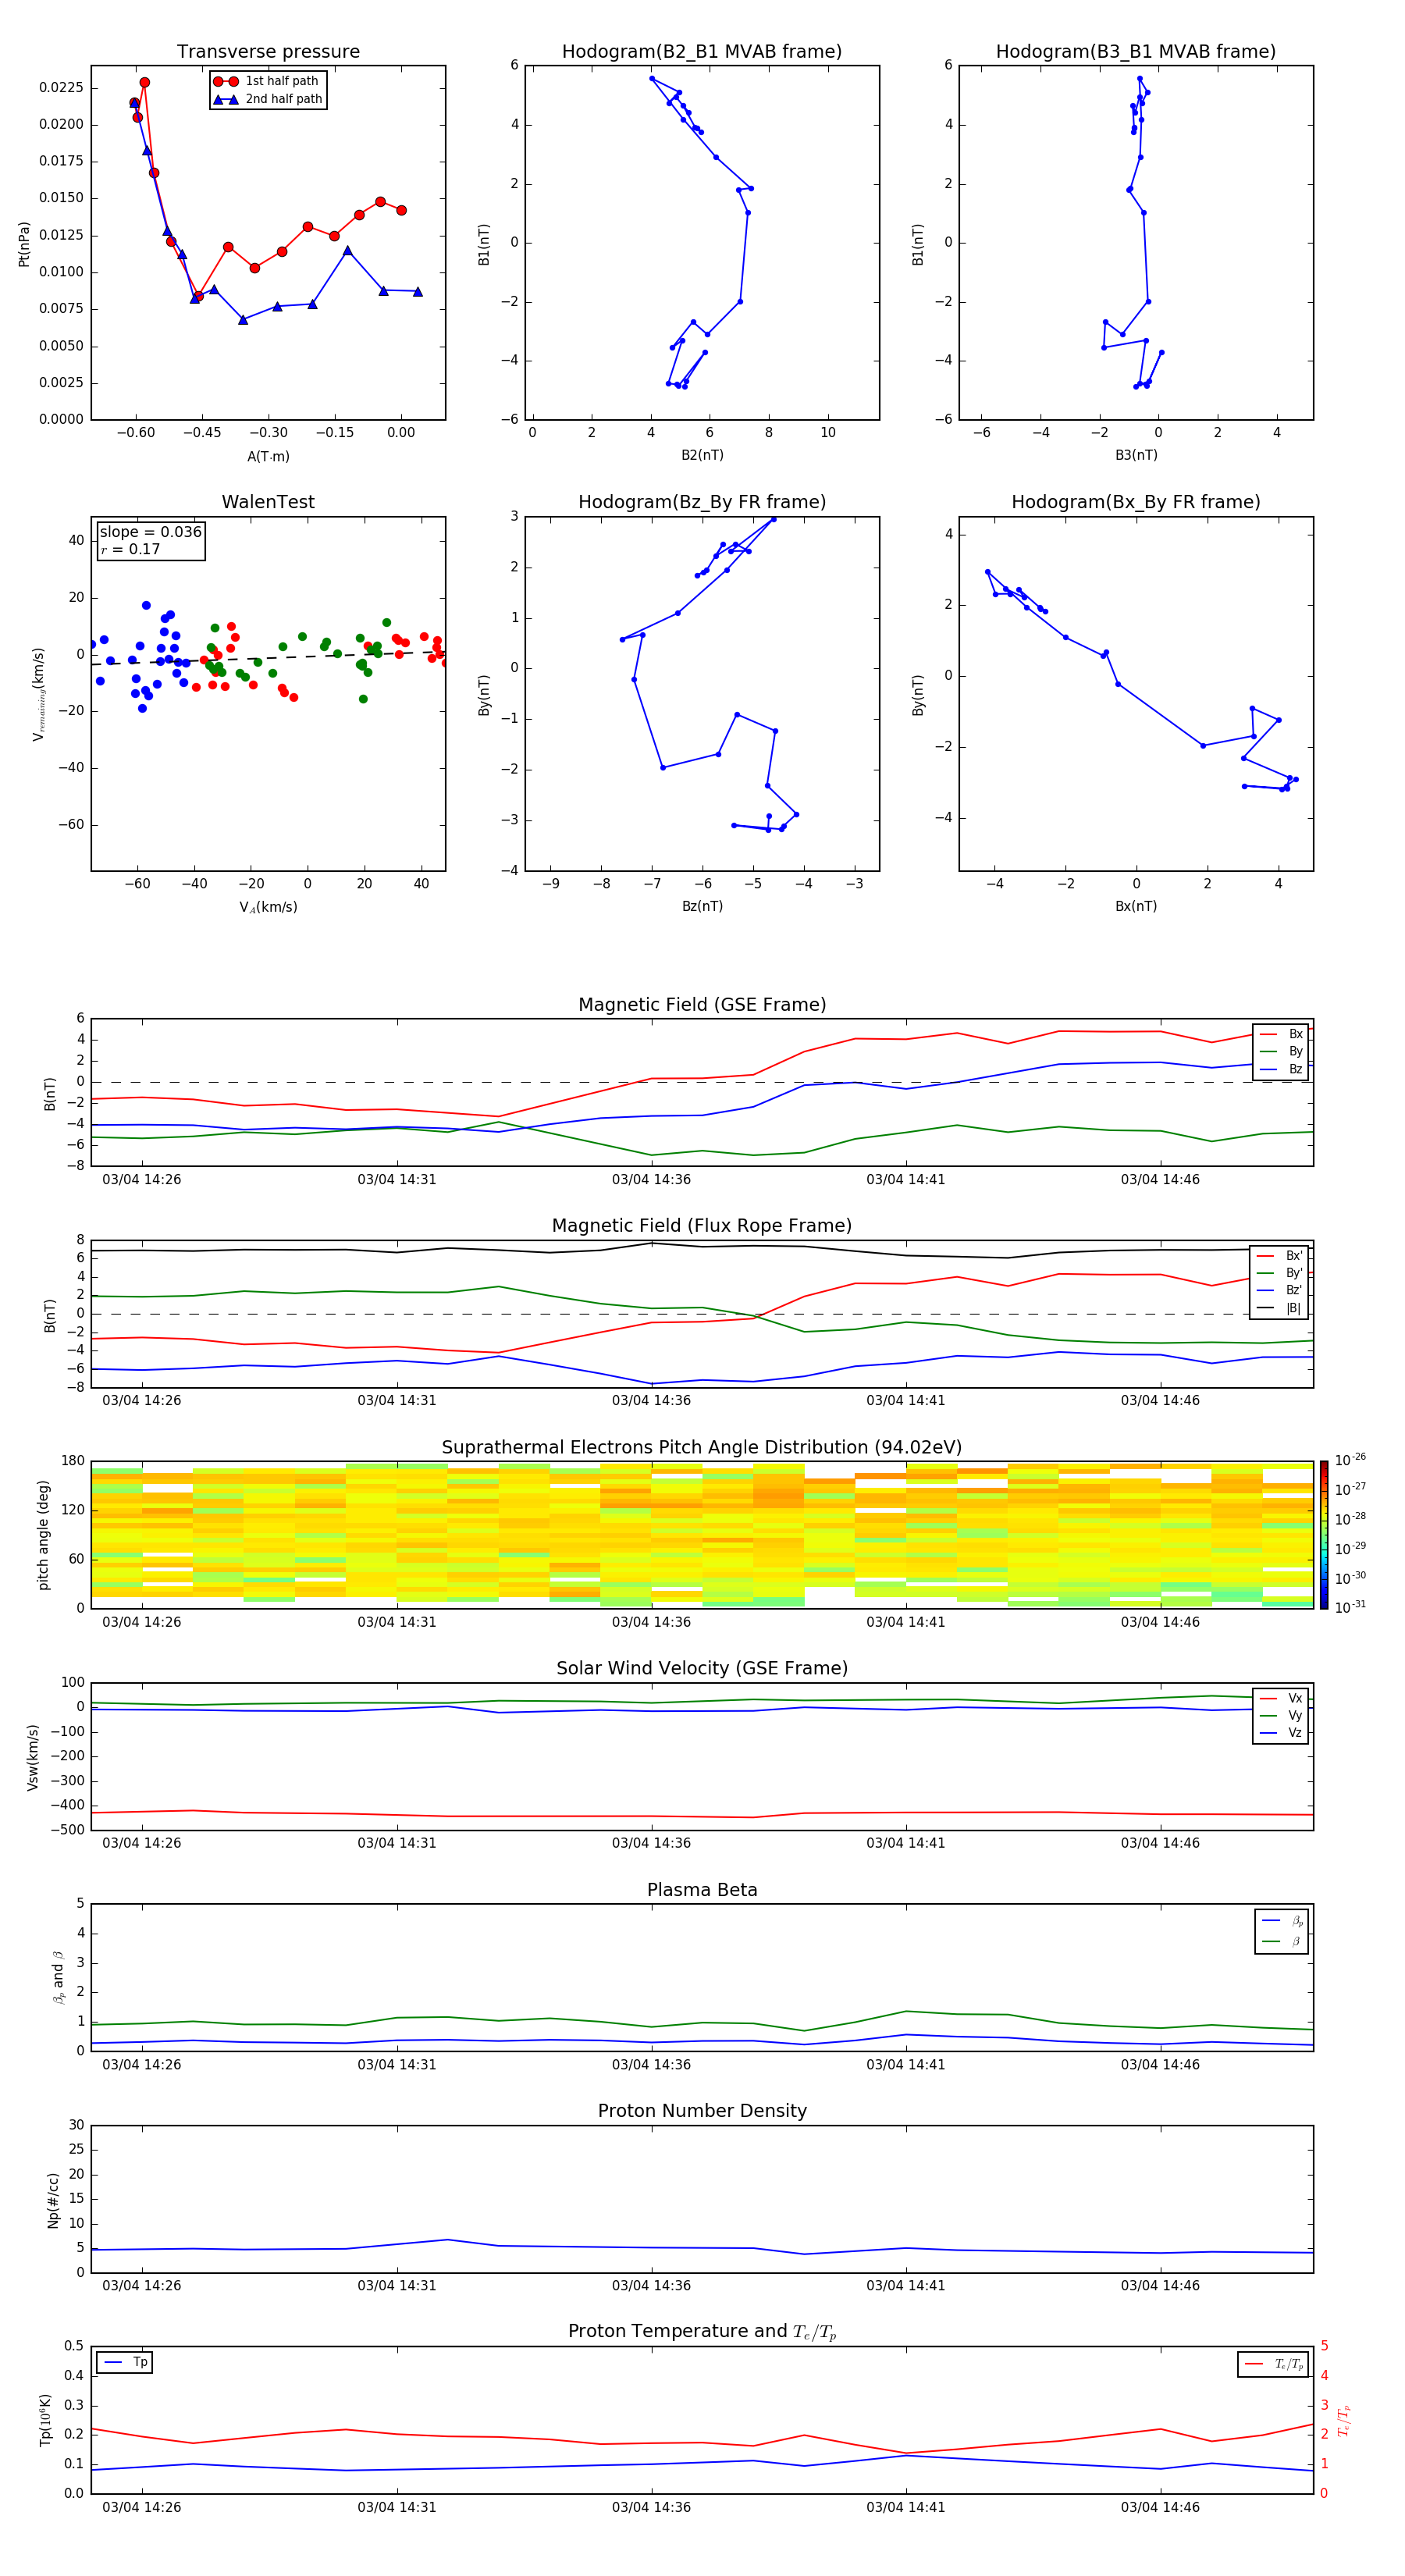Viewport: 1405px width, 2576px height.
Task: Select the "1st half path" legend entry
Action: 268,81
